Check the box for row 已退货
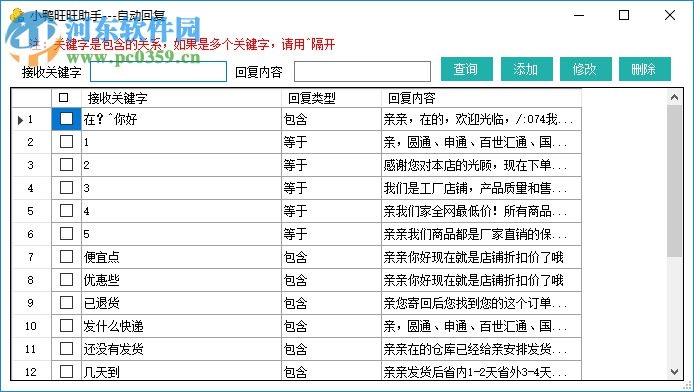Image resolution: width=694 pixels, height=392 pixels. (66, 303)
